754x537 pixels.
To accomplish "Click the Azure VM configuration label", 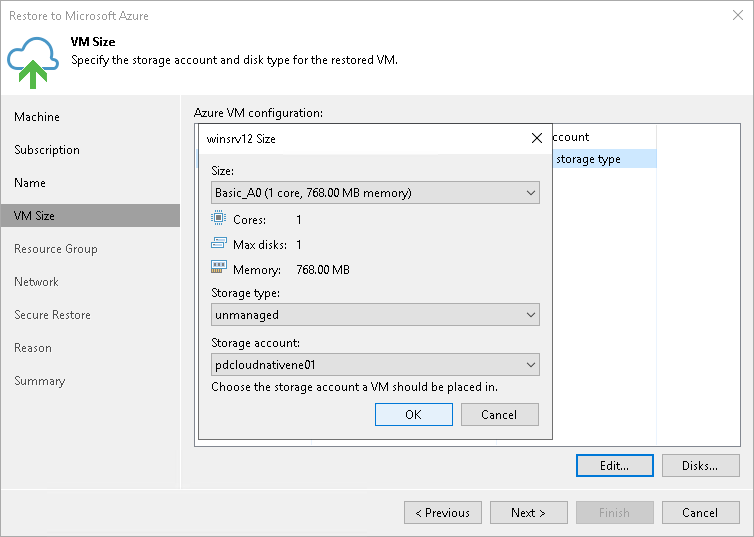I will (258, 113).
